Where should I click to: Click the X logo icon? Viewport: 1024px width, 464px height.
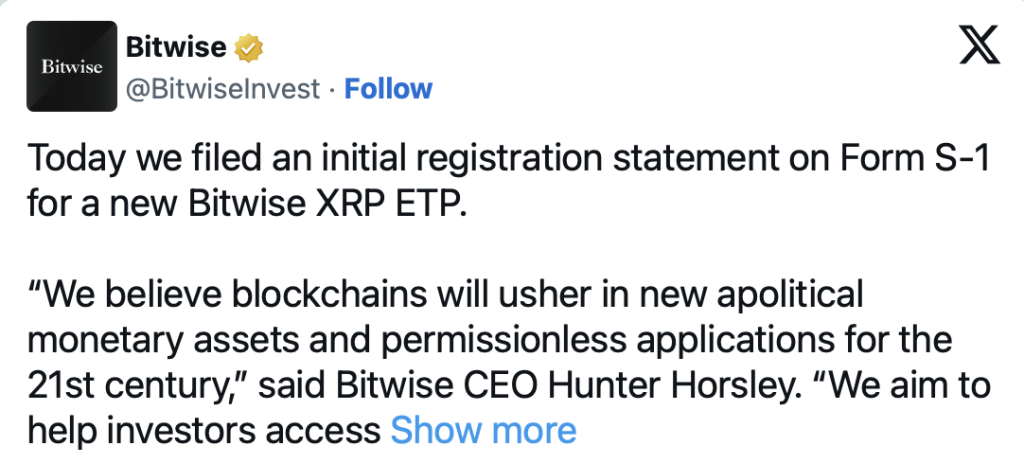979,44
